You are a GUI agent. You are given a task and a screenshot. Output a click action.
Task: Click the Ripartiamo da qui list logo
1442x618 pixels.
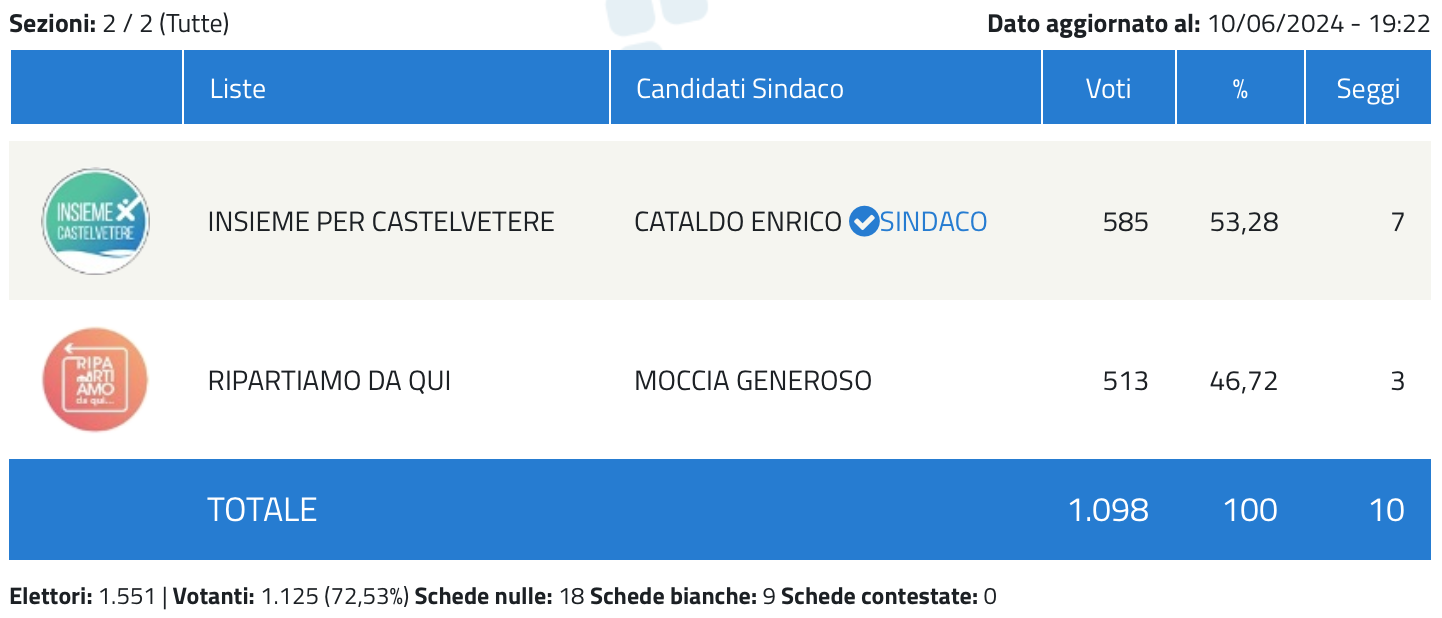pos(95,380)
